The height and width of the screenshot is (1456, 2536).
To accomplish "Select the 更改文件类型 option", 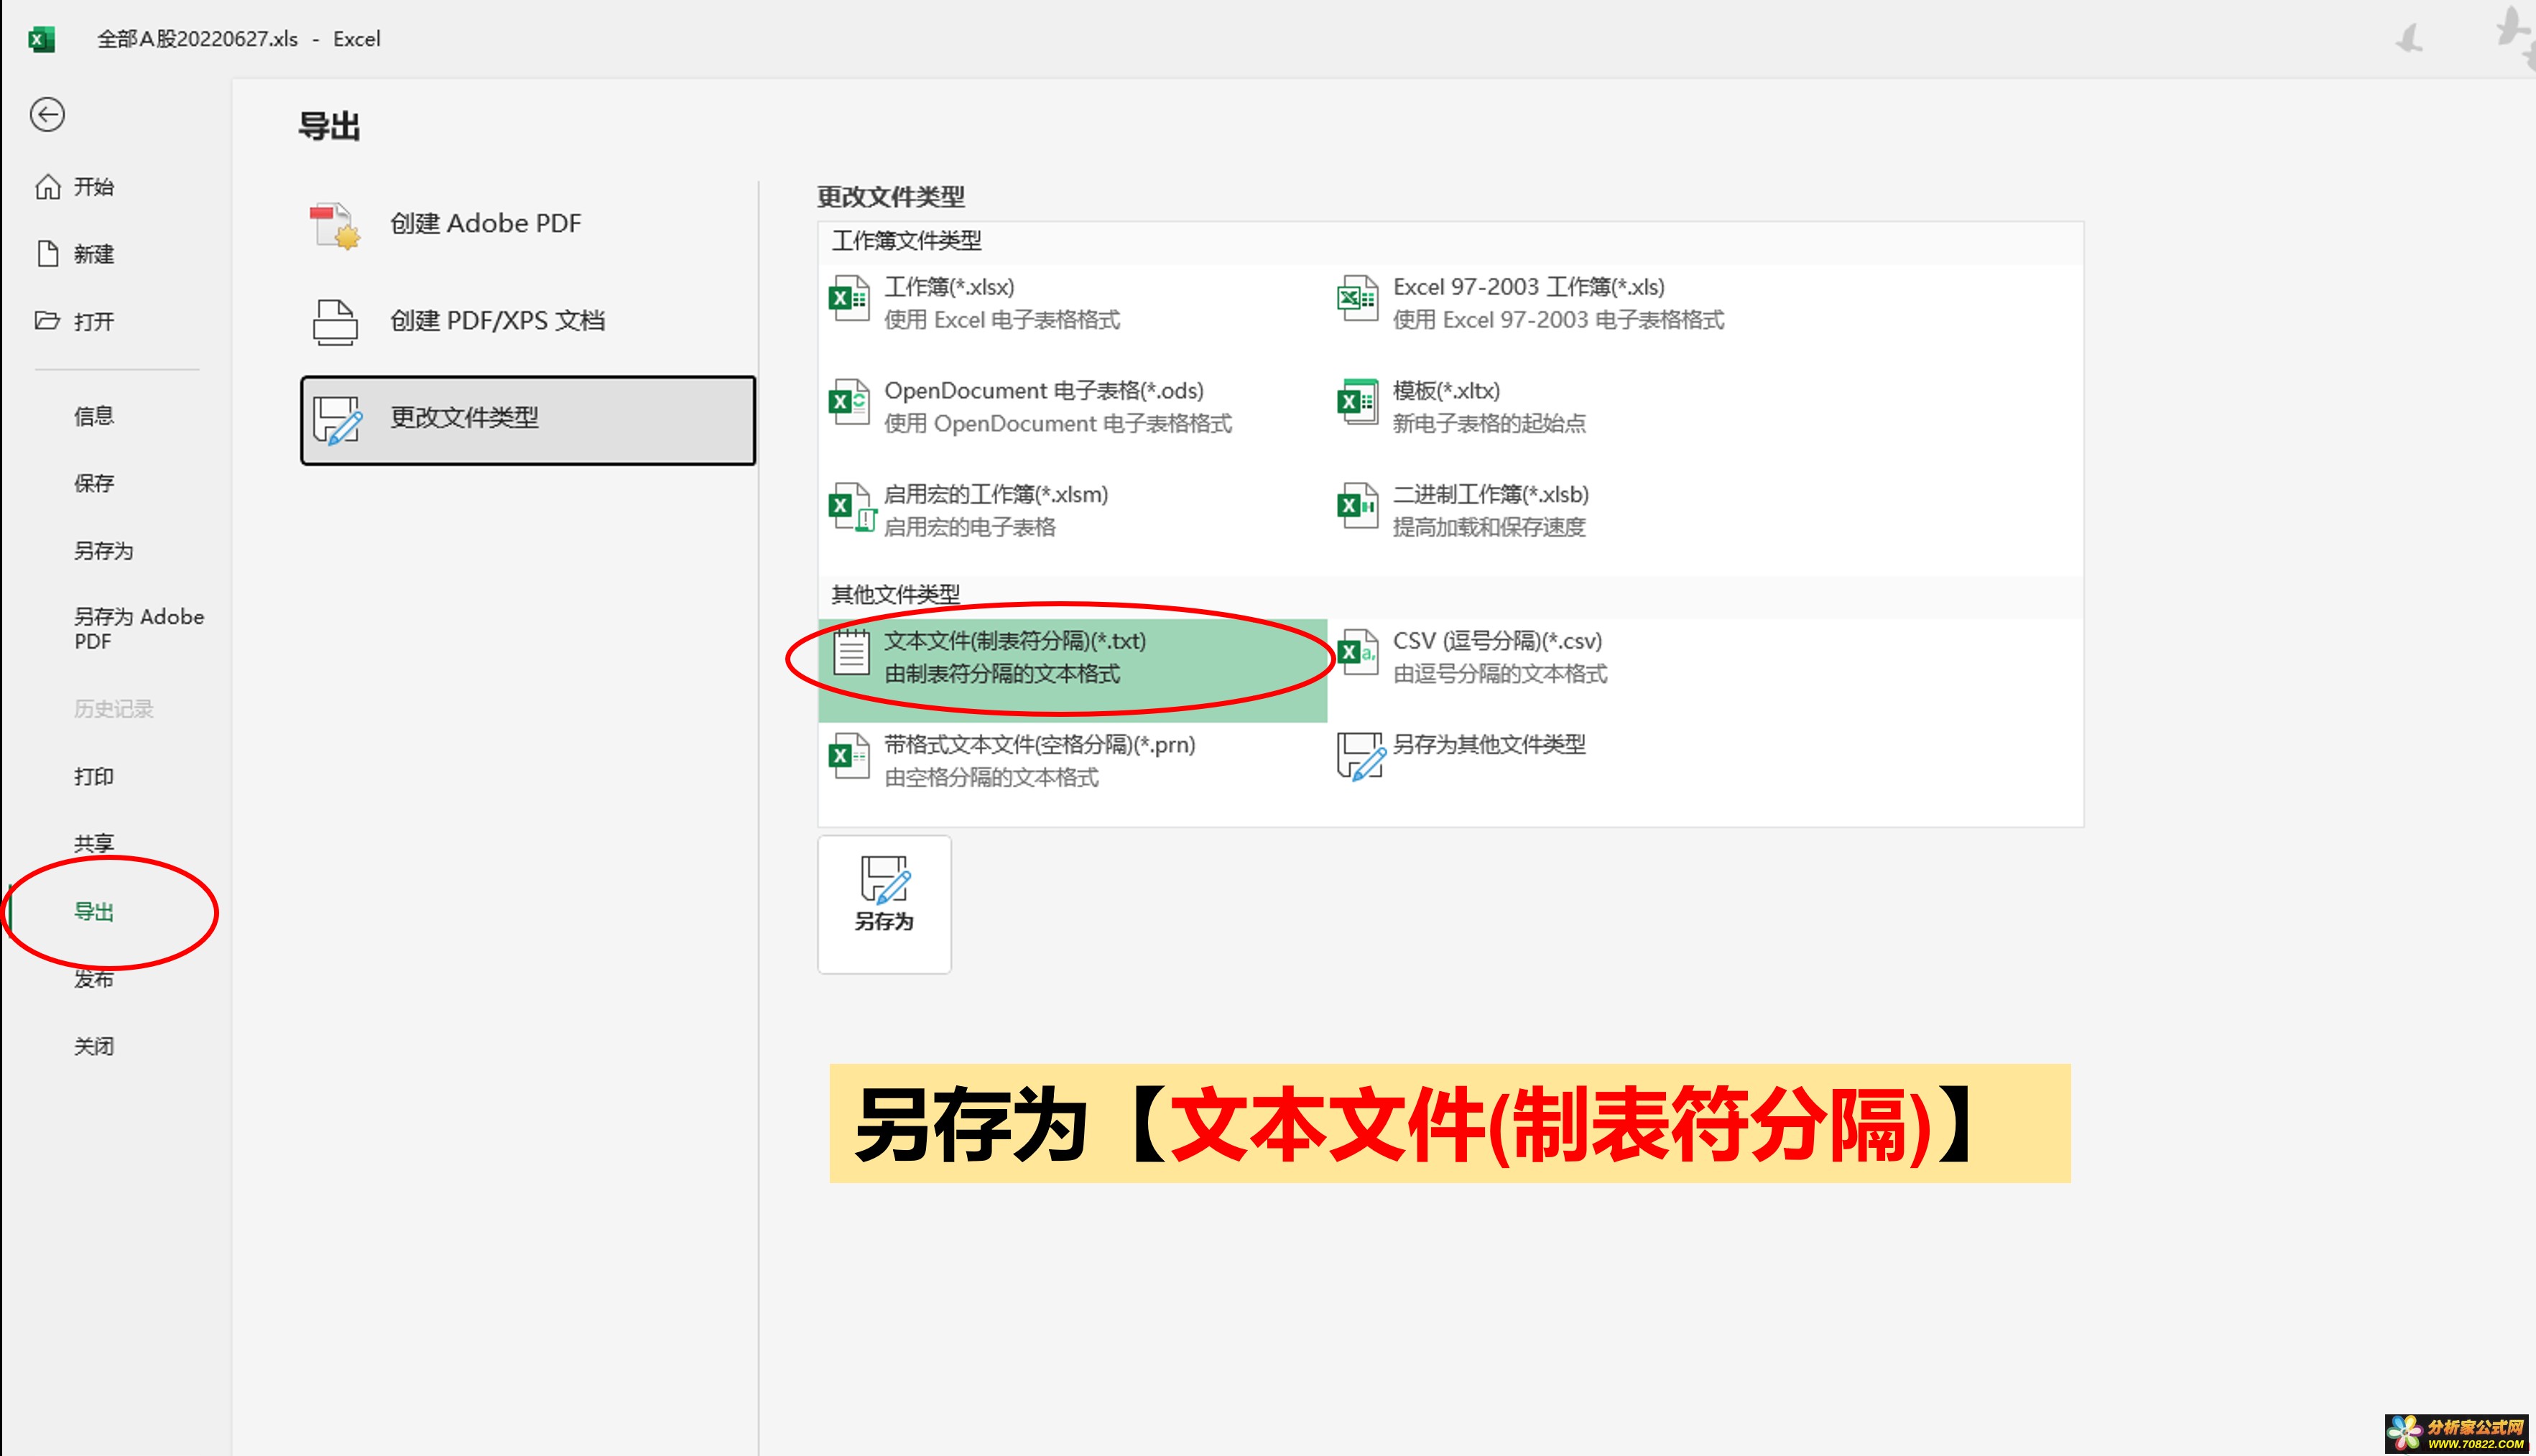I will pyautogui.click(x=528, y=420).
